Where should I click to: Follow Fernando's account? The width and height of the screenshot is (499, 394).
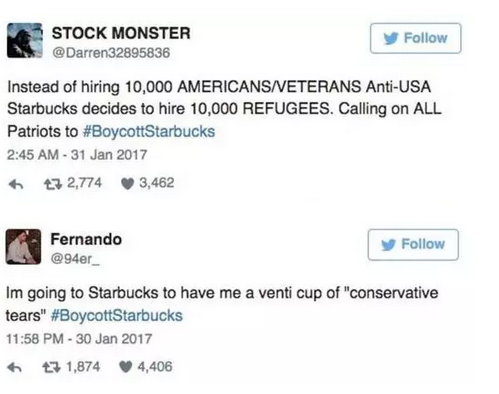(413, 245)
